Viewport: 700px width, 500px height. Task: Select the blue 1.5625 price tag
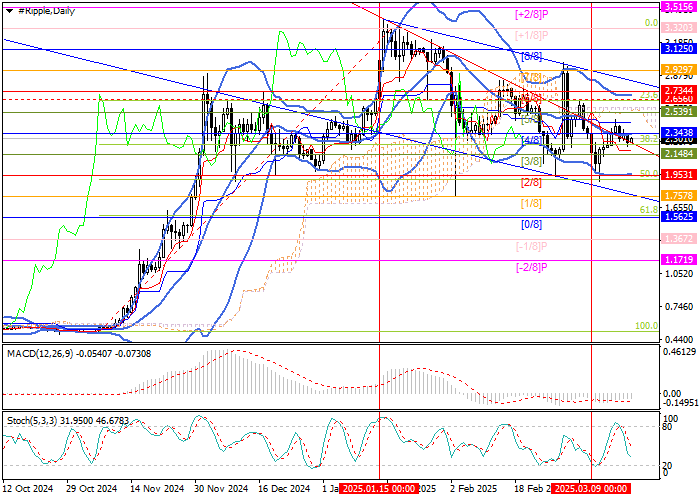pos(679,217)
